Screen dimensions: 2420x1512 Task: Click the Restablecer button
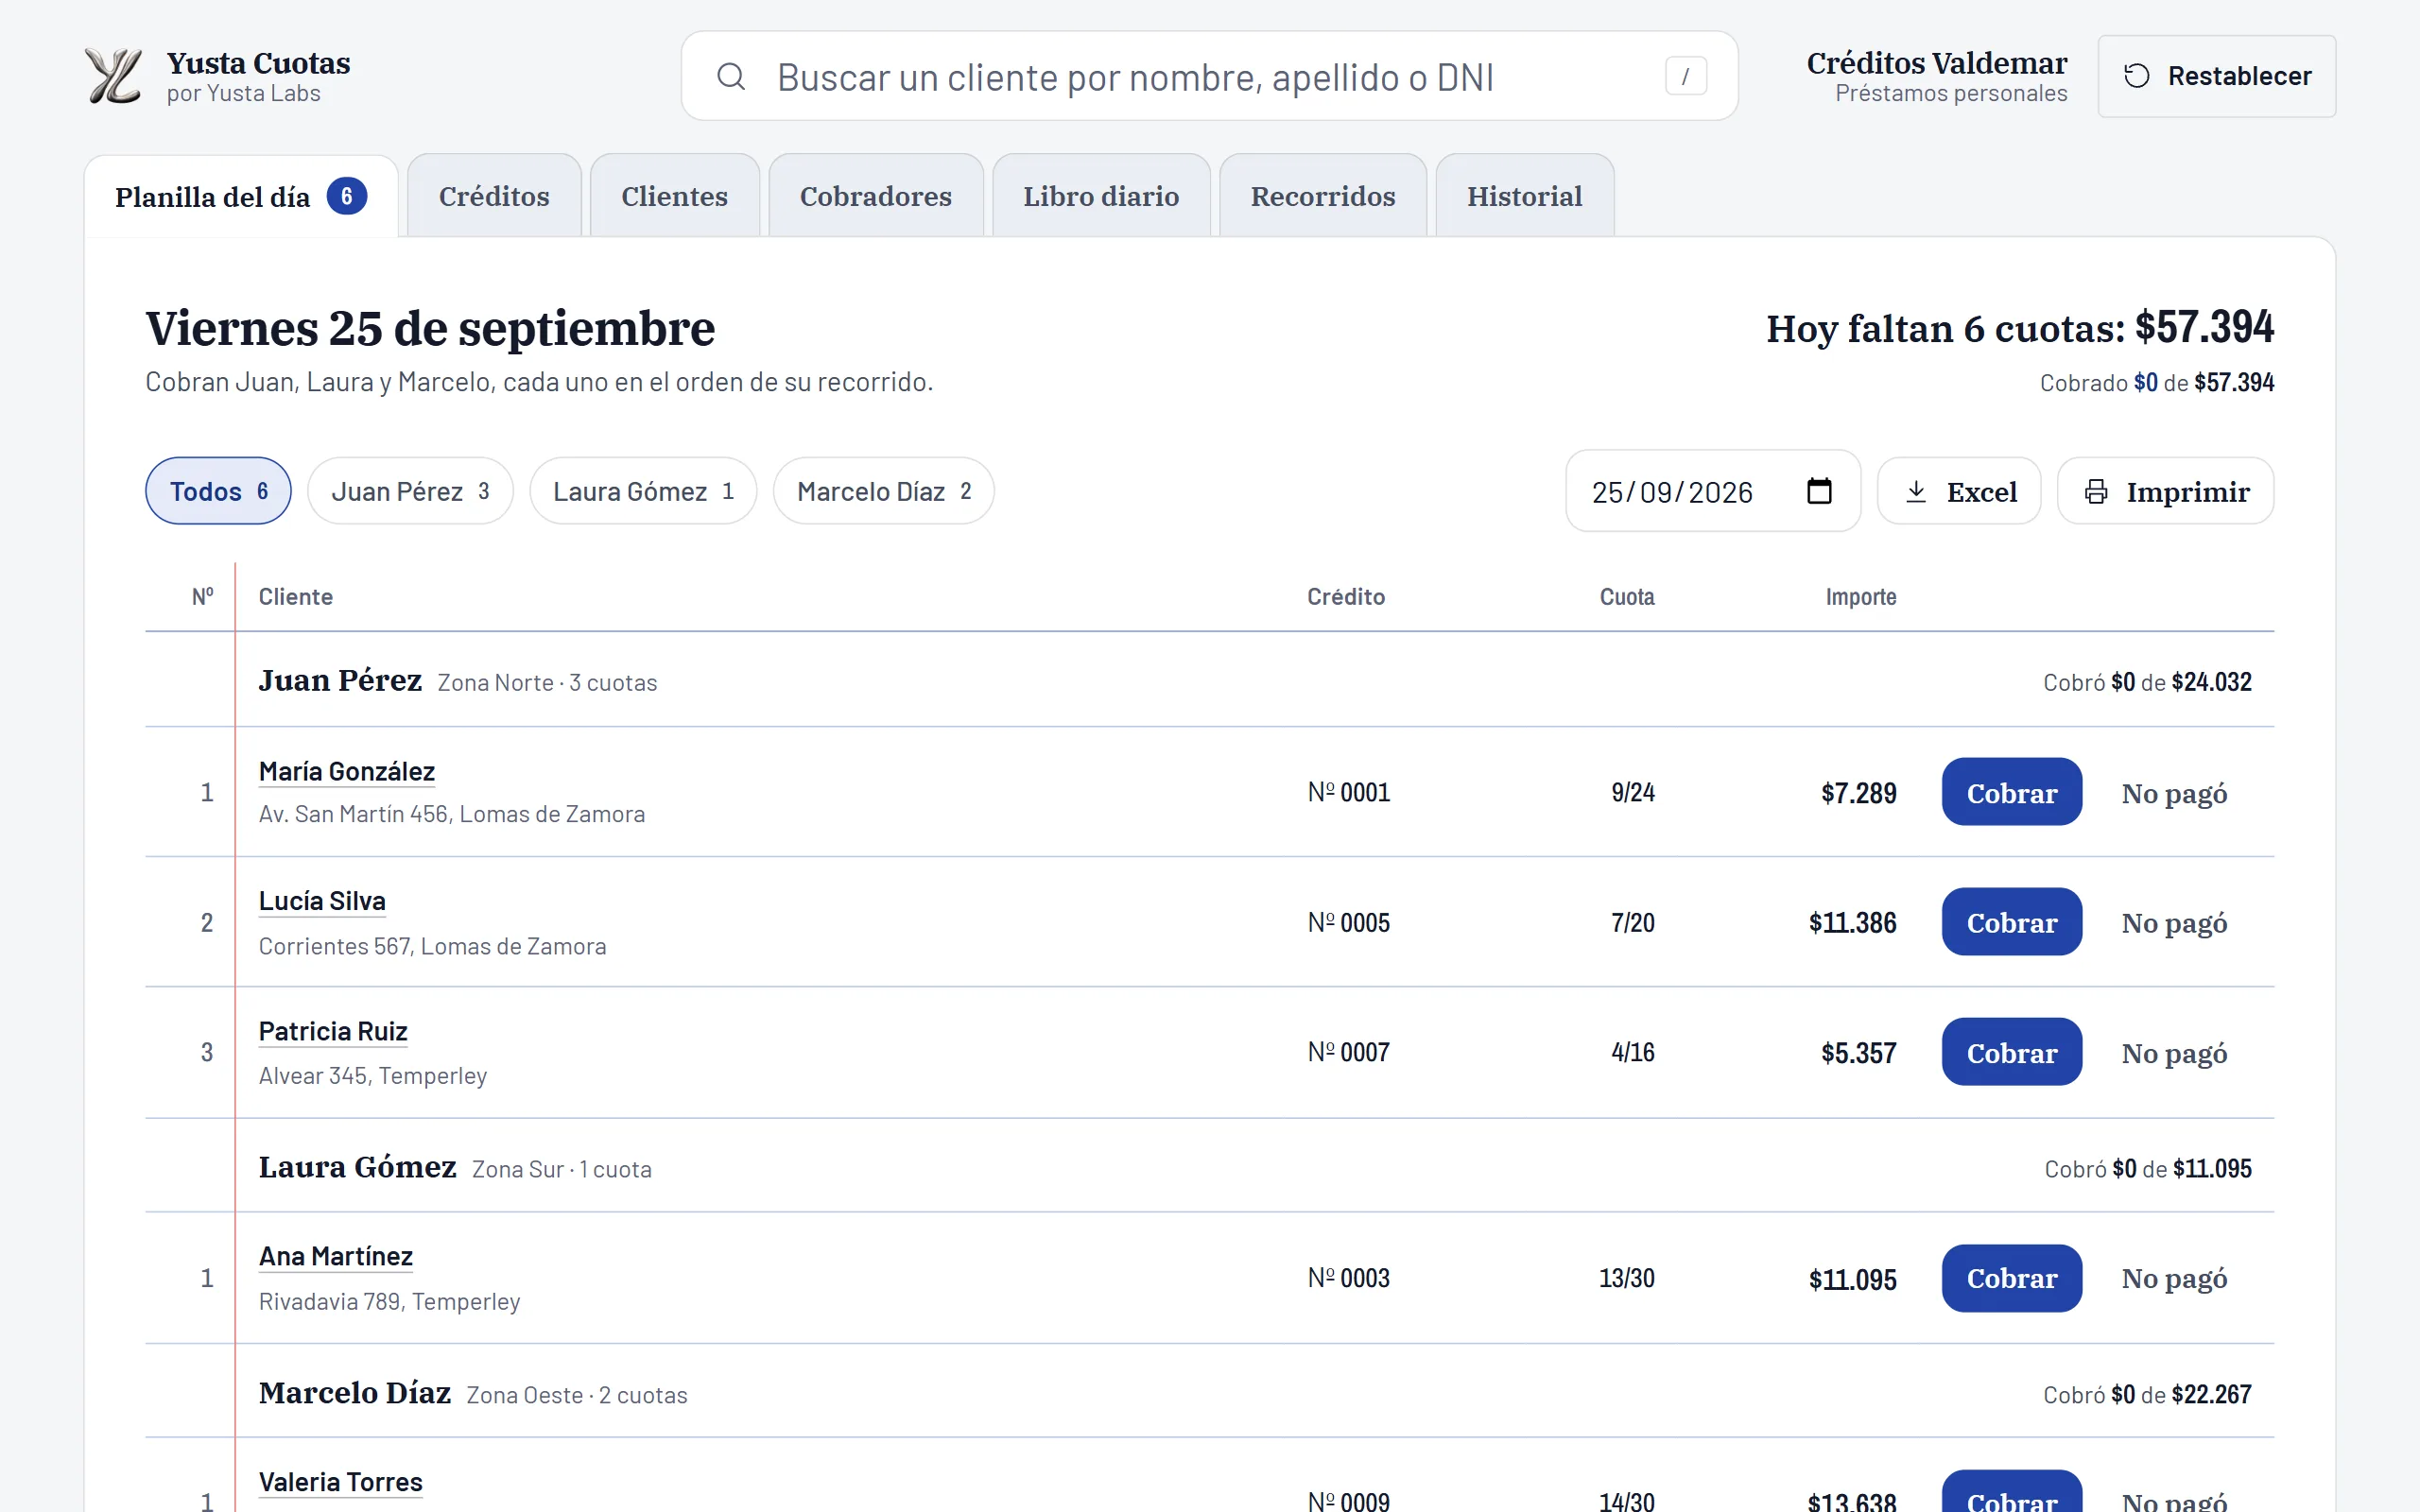click(x=2216, y=76)
